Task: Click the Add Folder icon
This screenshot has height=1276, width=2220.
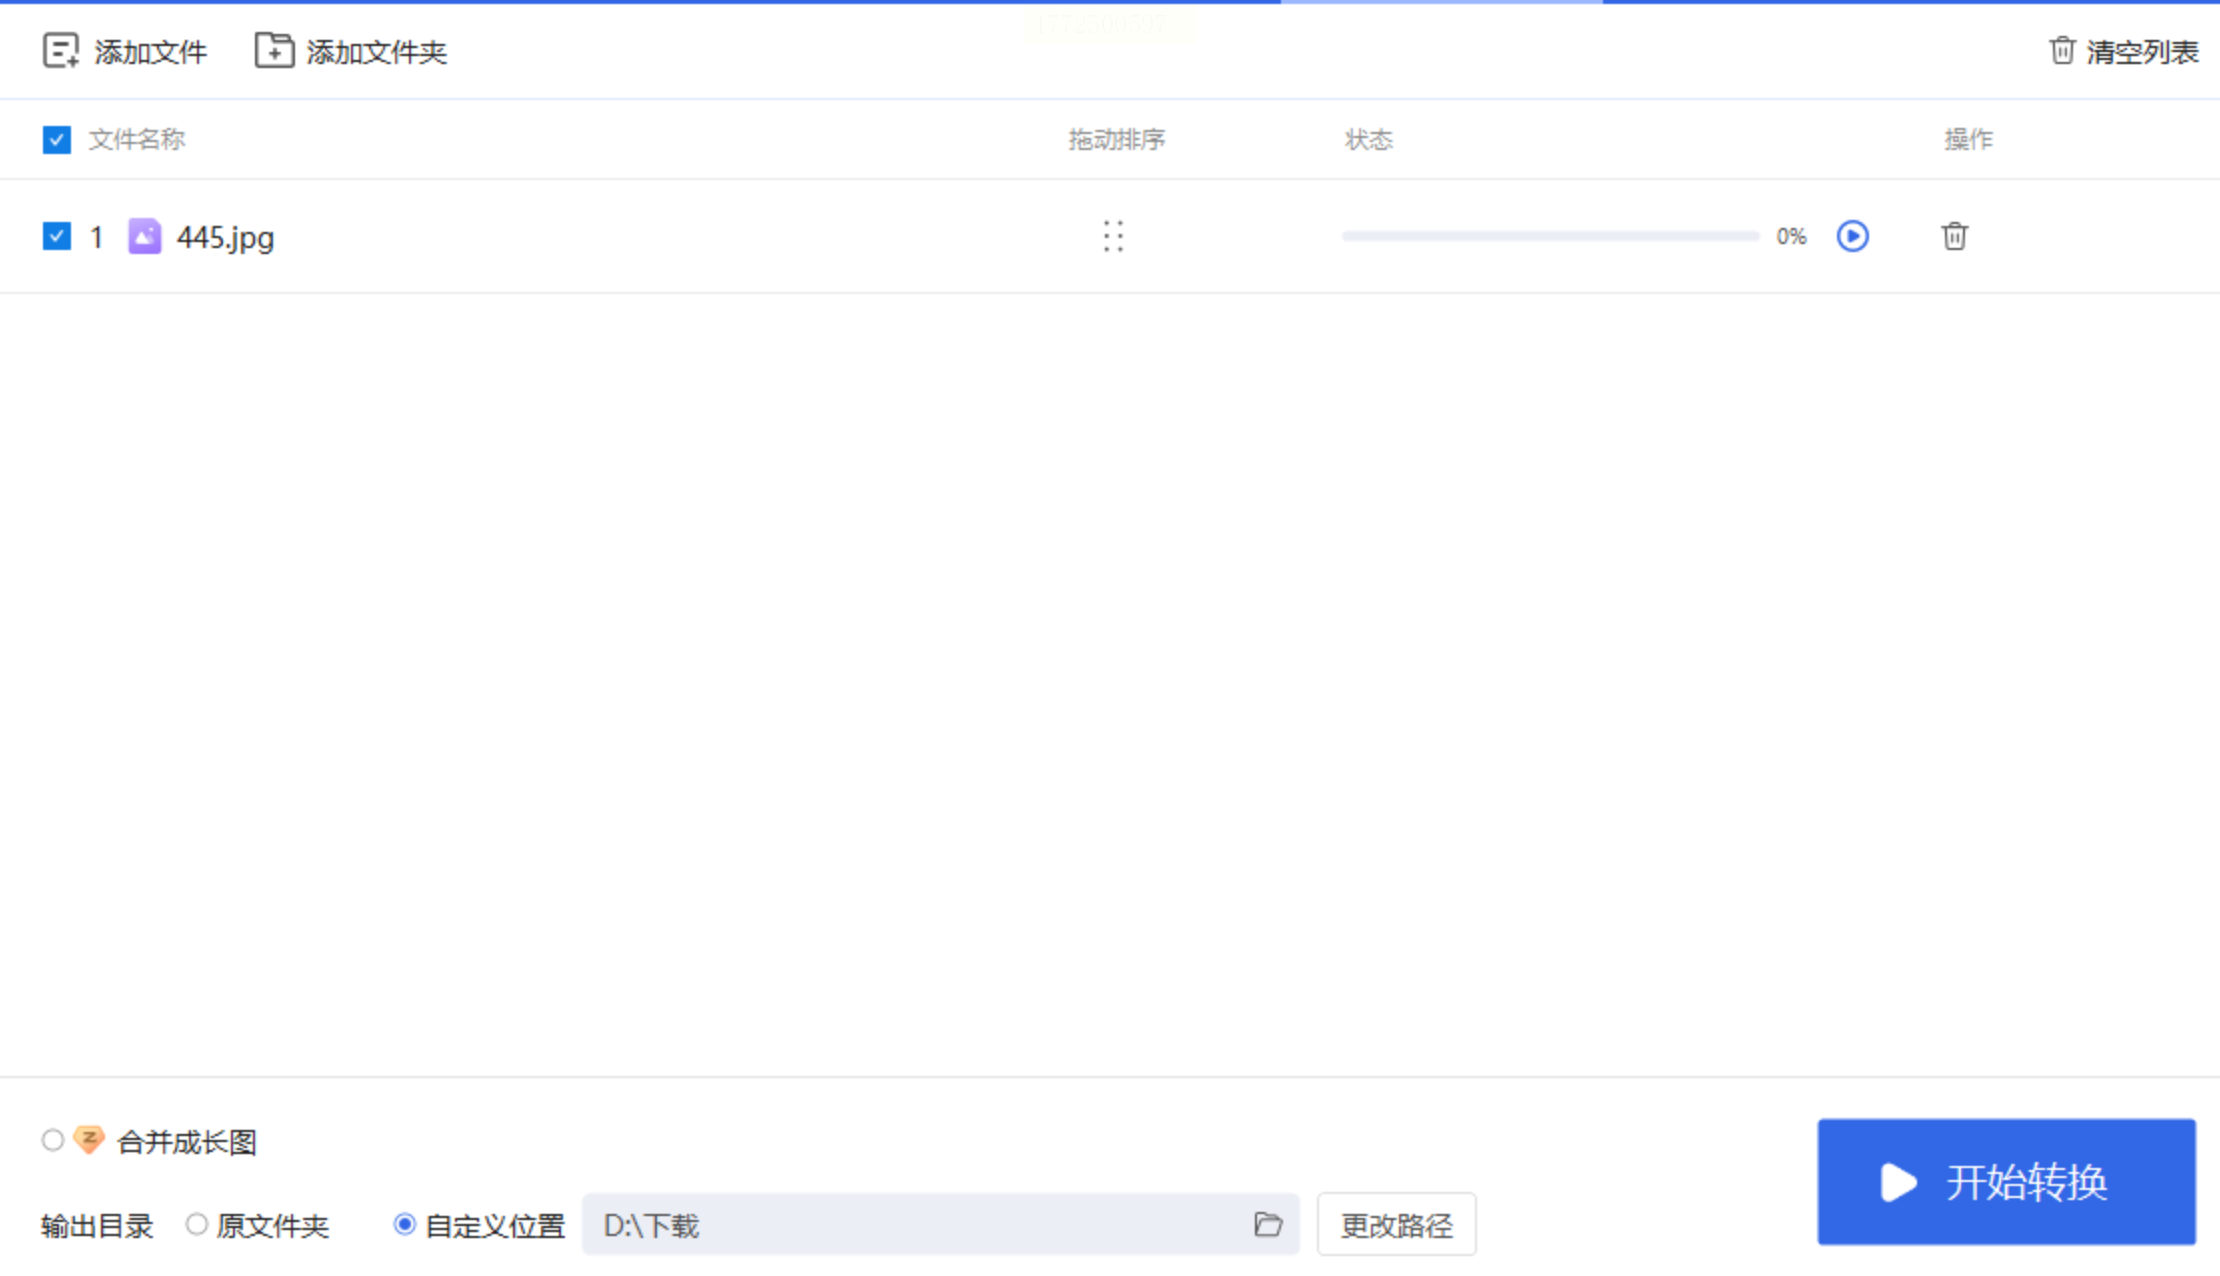Action: pos(274,50)
